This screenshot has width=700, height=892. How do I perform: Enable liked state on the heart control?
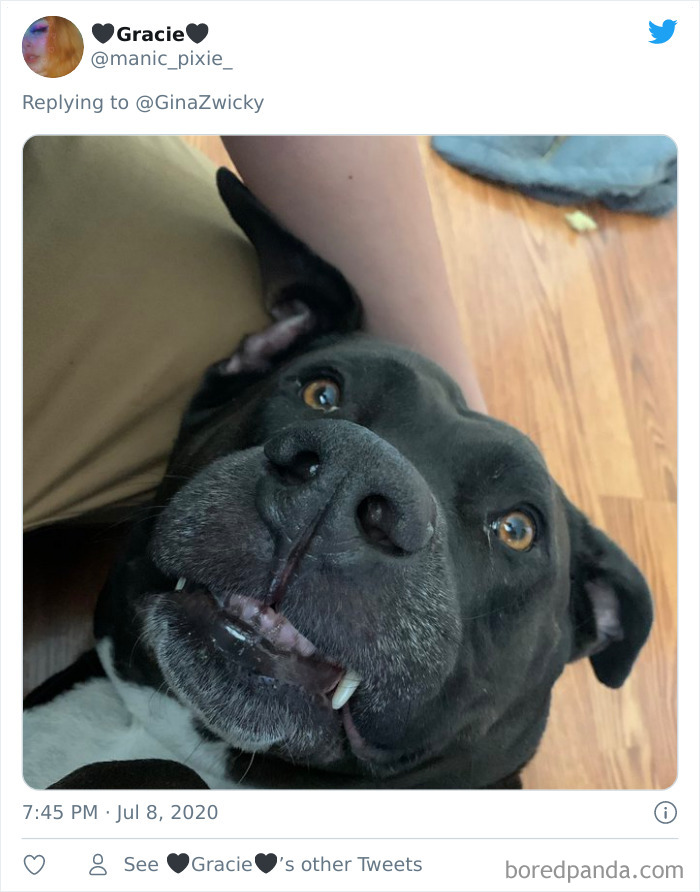point(37,864)
